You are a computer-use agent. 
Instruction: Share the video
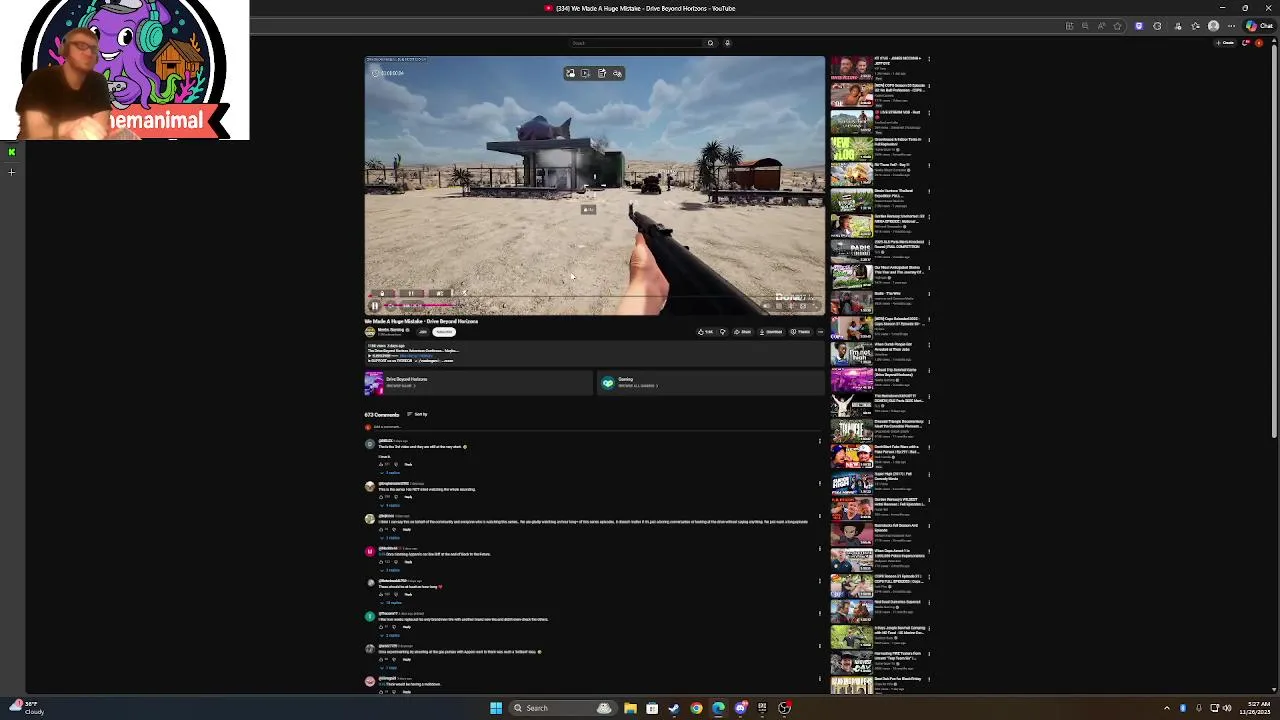(742, 332)
